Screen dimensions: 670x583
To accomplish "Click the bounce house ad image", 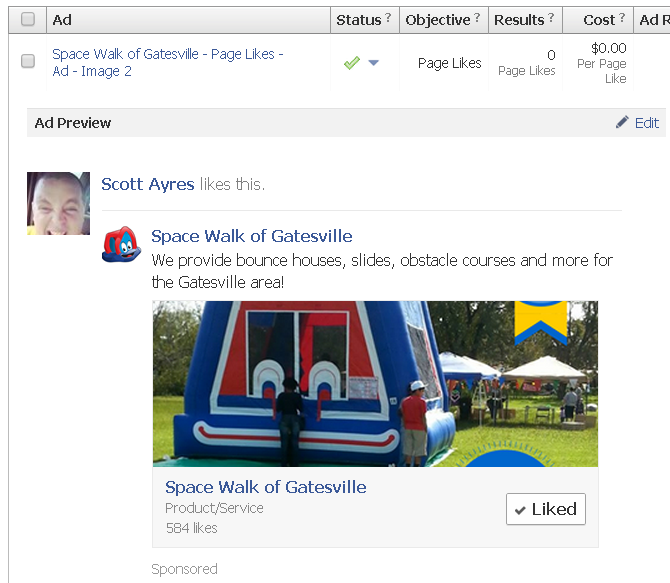I will click(x=375, y=384).
